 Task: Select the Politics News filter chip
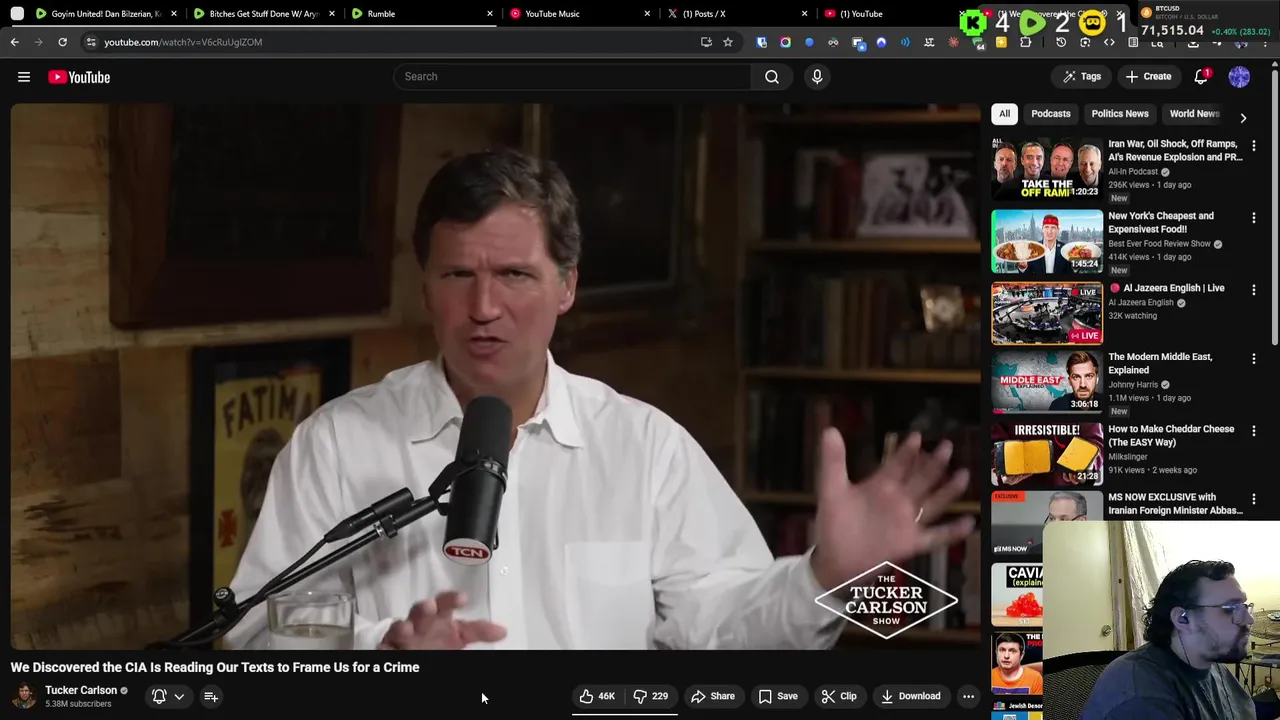1120,114
